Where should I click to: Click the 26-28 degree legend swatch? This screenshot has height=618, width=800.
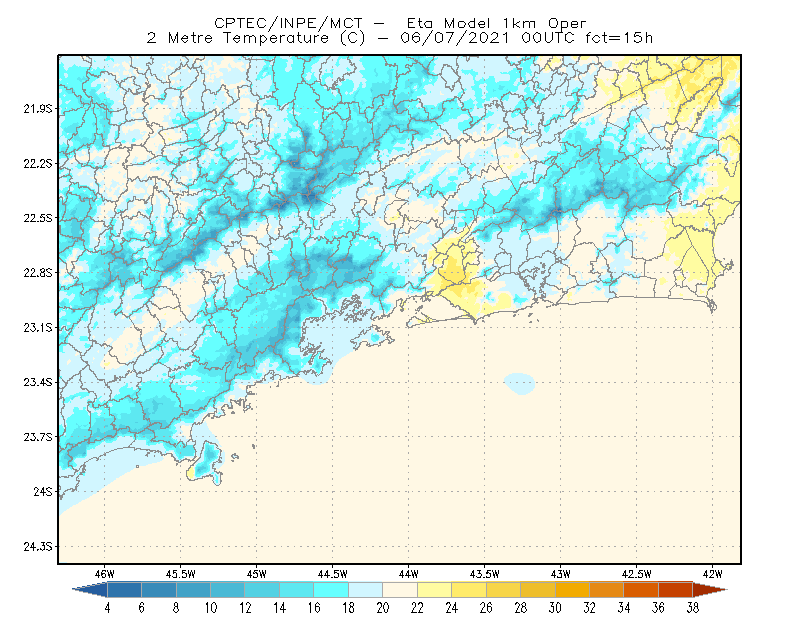coord(504,590)
